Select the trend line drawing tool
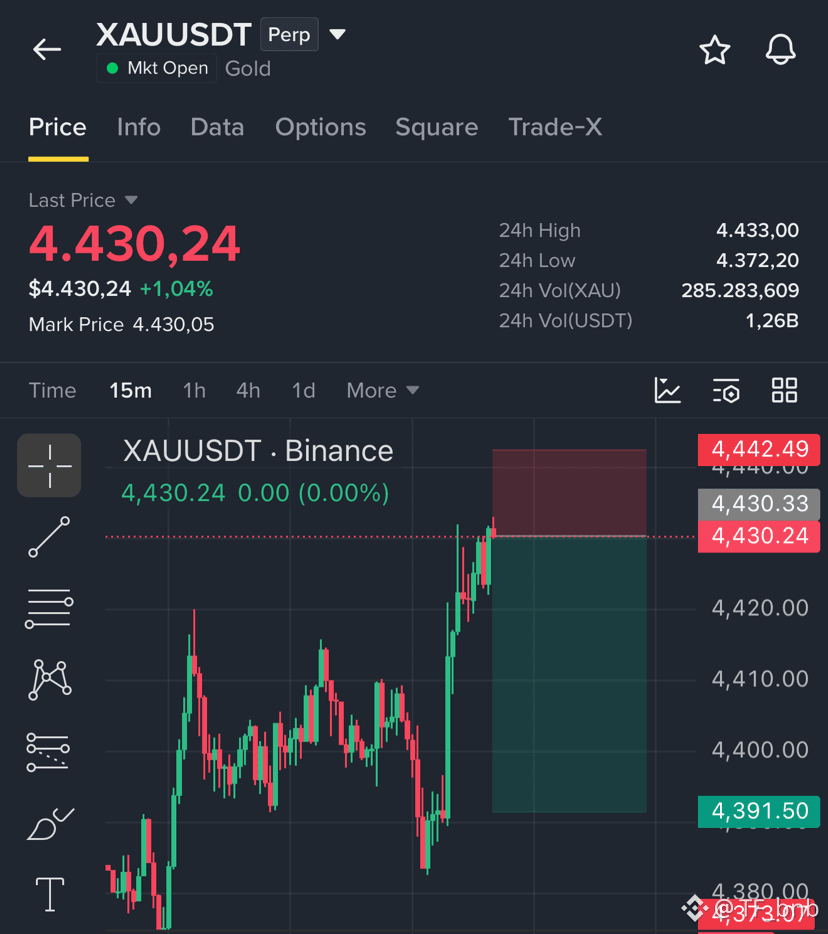828x934 pixels. pyautogui.click(x=49, y=537)
